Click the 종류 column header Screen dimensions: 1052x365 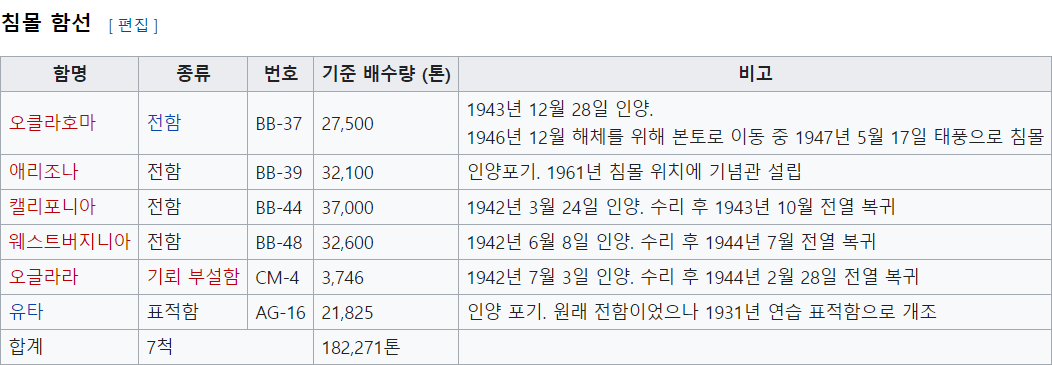pyautogui.click(x=193, y=74)
